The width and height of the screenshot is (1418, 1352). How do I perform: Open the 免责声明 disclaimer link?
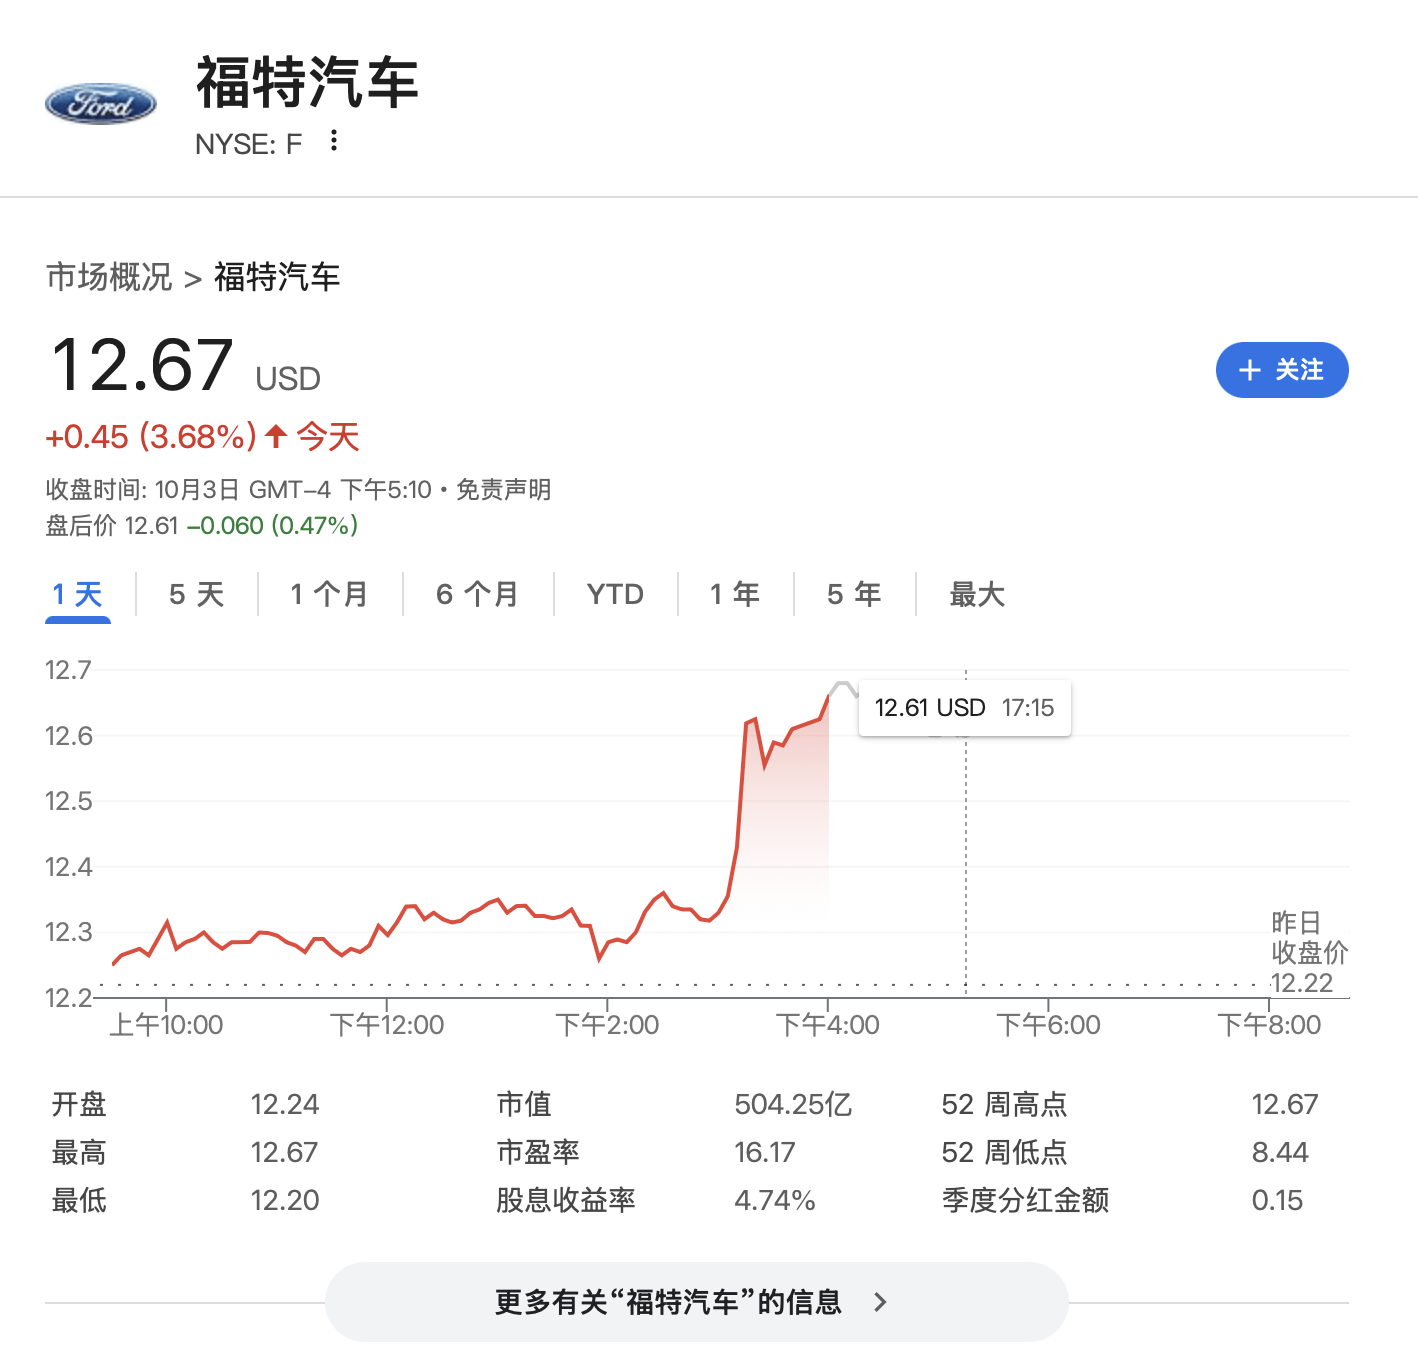coord(503,490)
